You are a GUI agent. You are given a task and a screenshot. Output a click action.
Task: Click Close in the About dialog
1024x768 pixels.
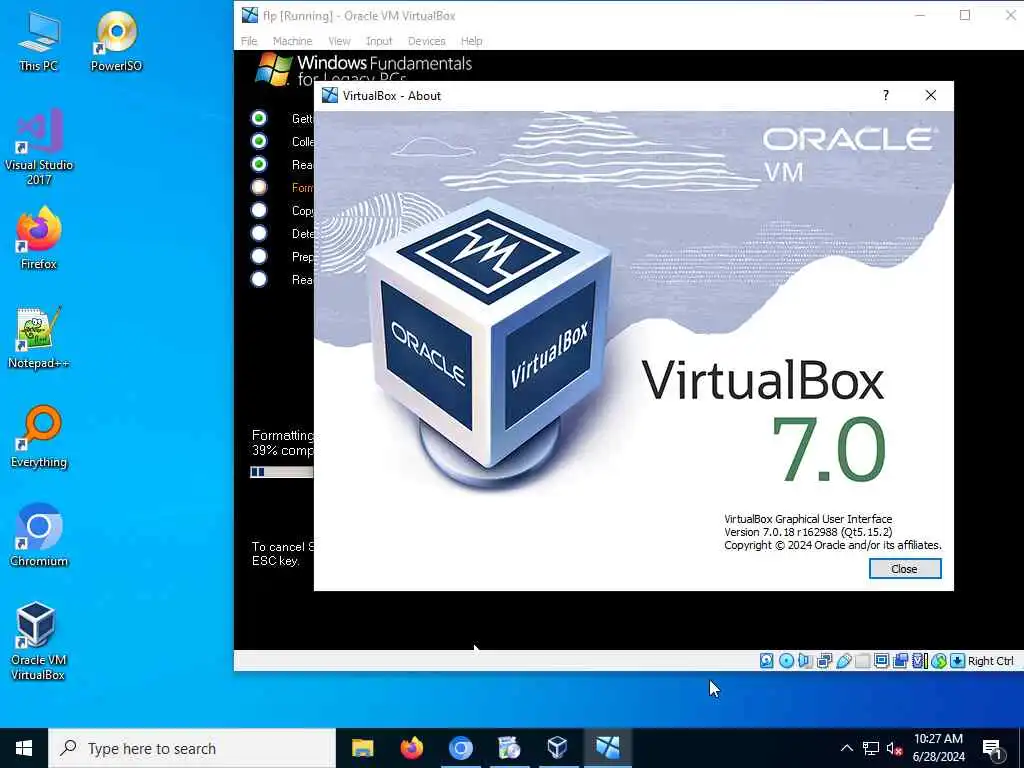(904, 569)
